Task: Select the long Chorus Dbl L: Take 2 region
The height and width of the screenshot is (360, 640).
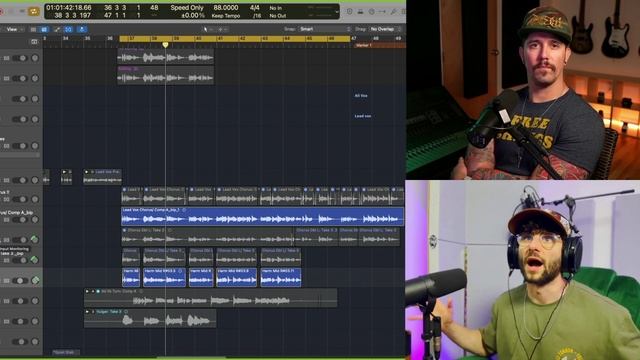Action: (207, 237)
